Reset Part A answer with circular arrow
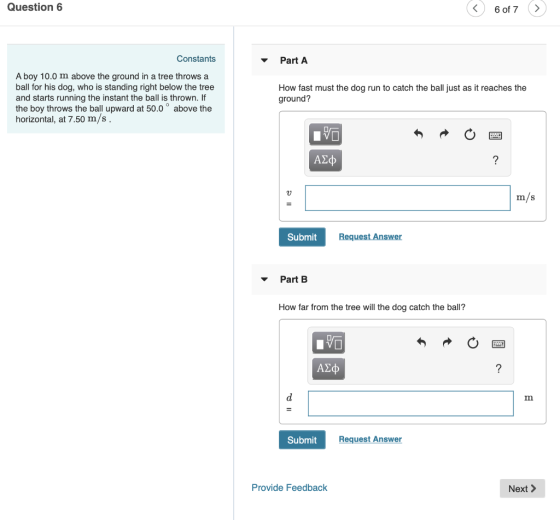560x520 pixels. click(470, 135)
